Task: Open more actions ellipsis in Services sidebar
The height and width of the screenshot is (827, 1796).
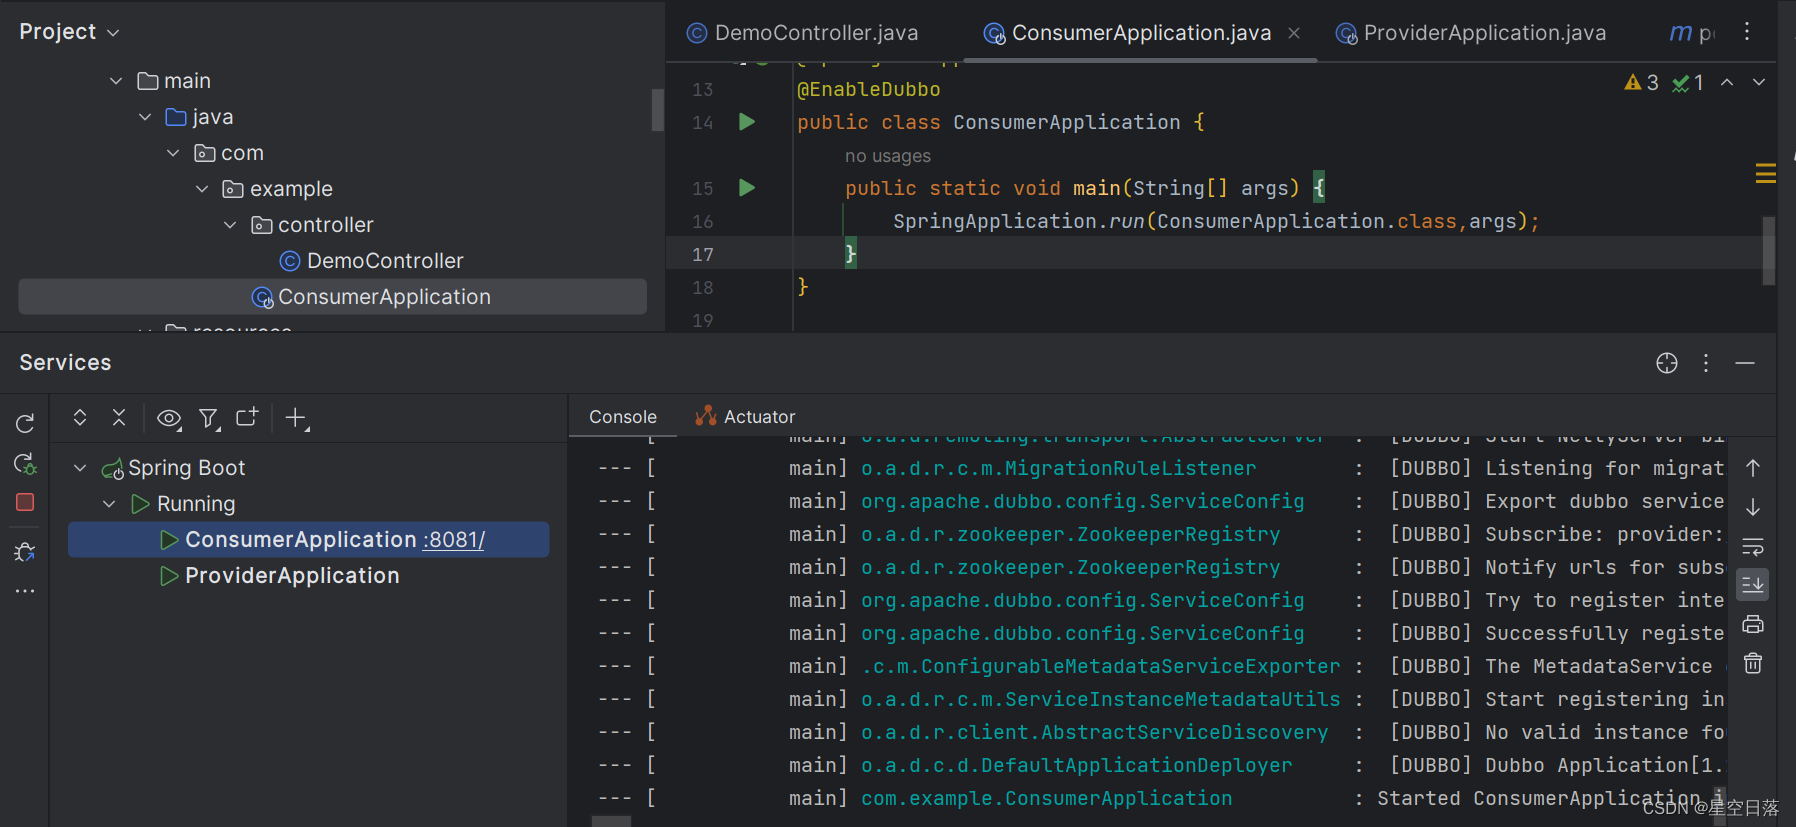Action: [x=25, y=591]
